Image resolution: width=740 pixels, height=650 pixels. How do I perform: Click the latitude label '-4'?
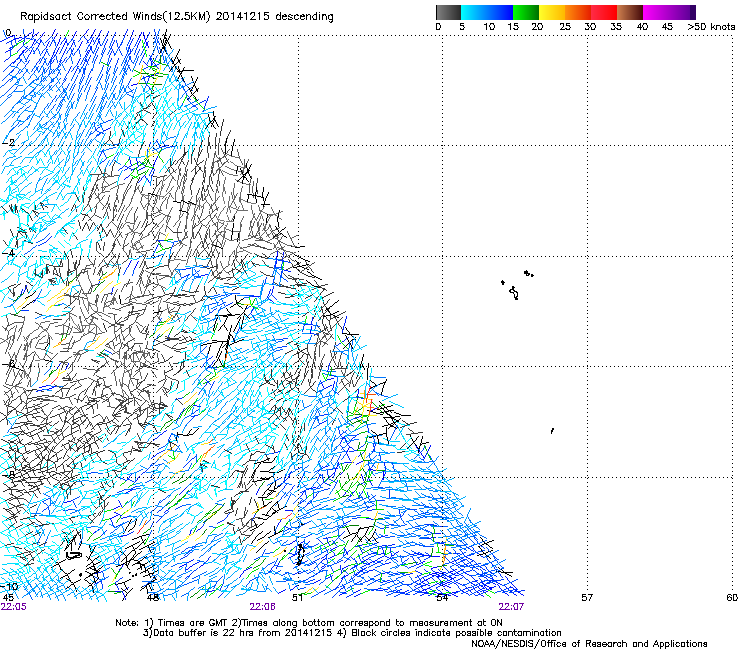pyautogui.click(x=9, y=253)
